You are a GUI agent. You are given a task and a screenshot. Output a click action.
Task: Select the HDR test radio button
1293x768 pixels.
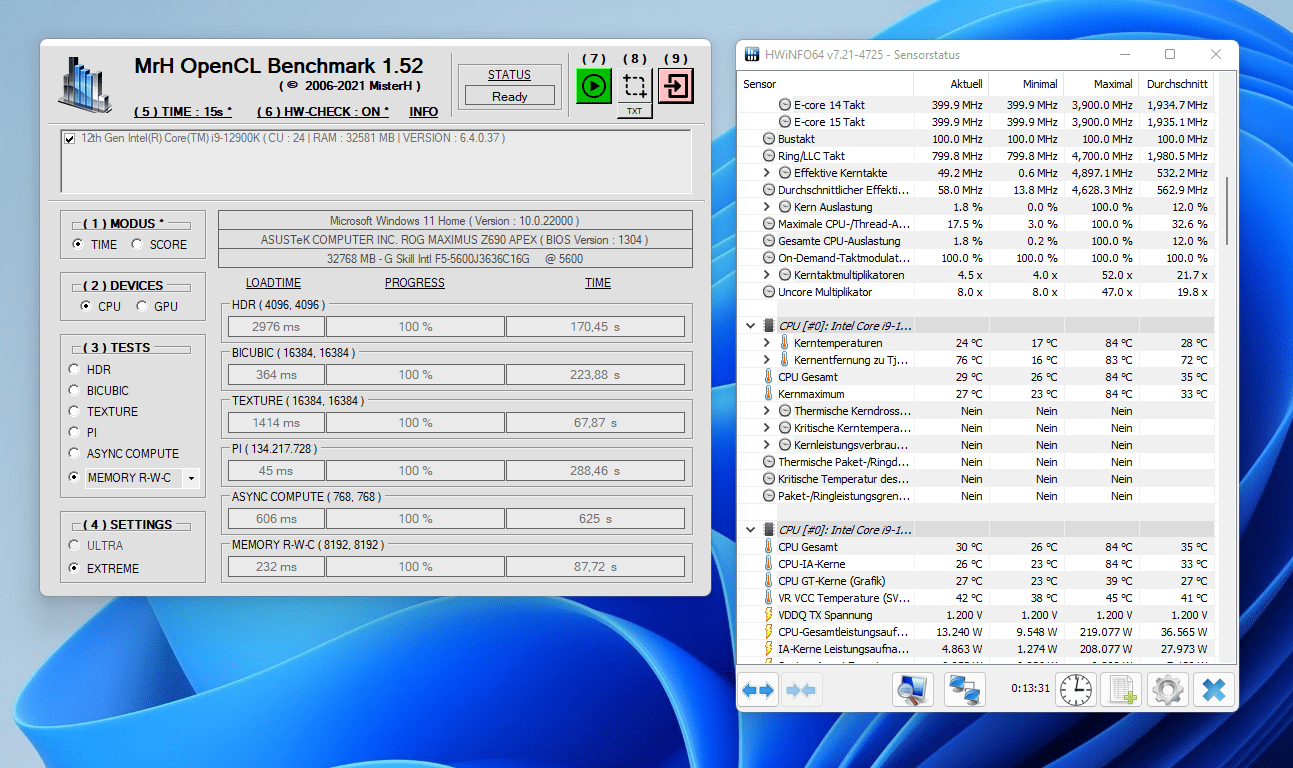(x=74, y=369)
